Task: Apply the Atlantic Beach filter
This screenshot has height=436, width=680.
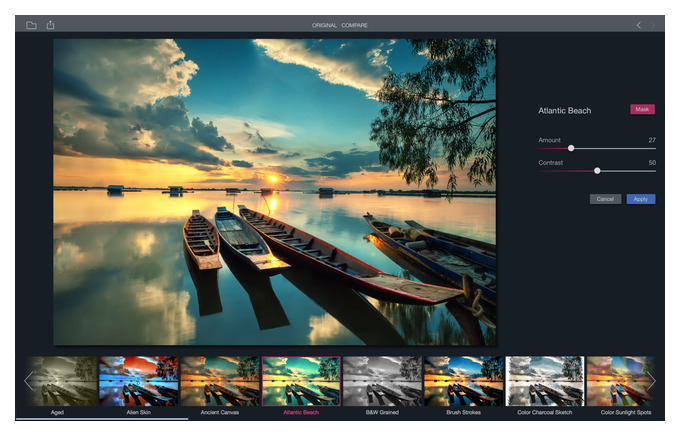Action: tap(641, 199)
